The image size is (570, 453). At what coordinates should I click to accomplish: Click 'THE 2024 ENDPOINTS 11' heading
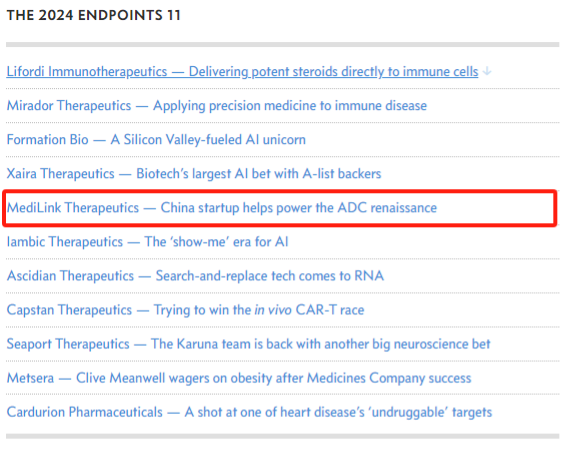pos(94,15)
